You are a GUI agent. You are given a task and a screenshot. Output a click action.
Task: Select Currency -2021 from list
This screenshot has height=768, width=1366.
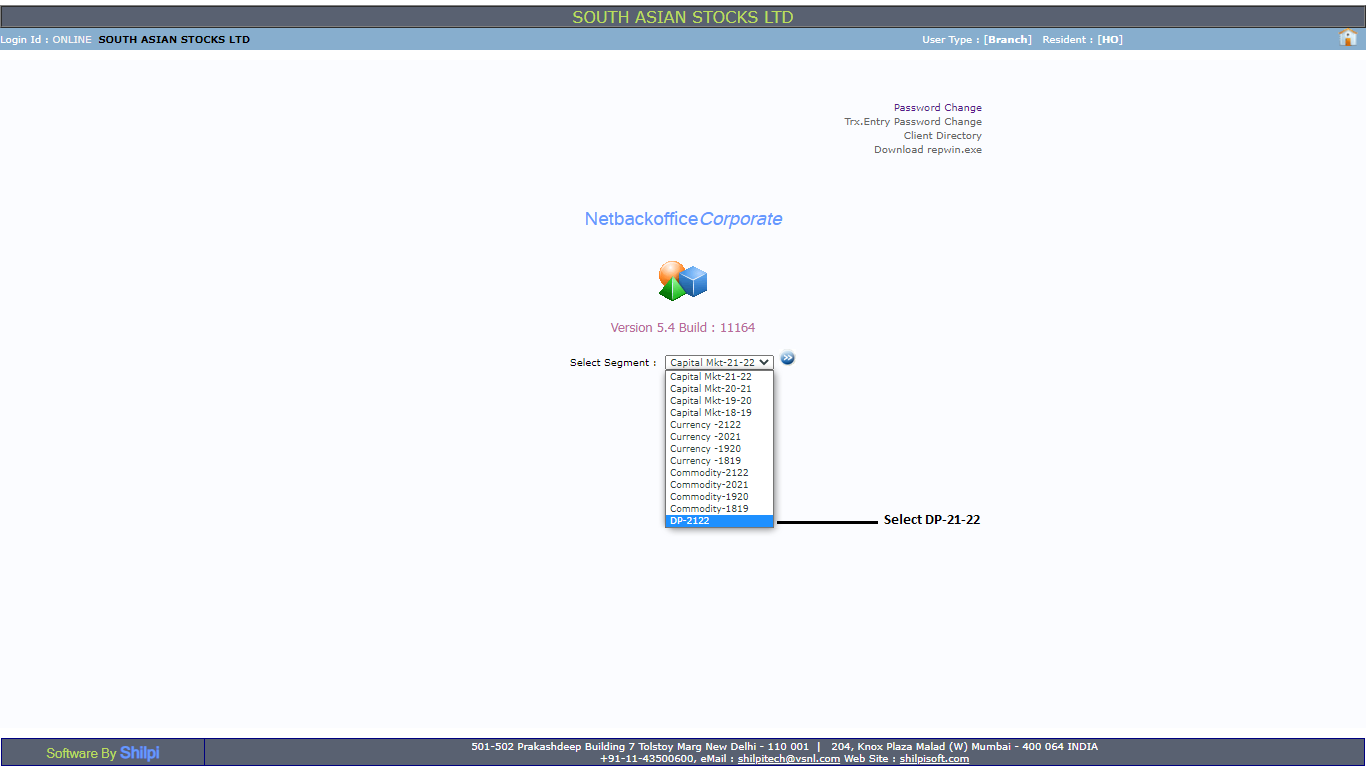point(706,437)
